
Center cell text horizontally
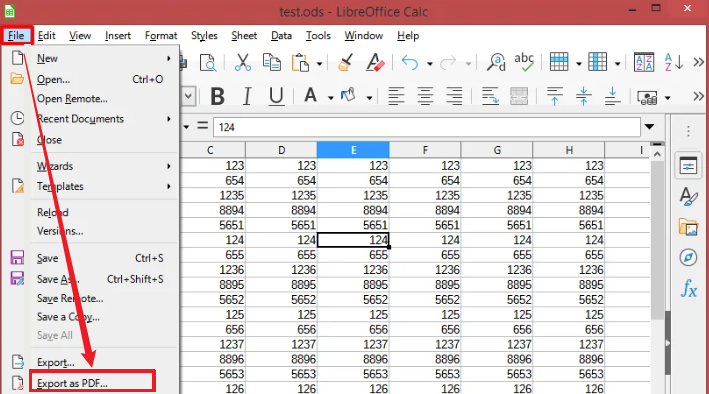[425, 96]
